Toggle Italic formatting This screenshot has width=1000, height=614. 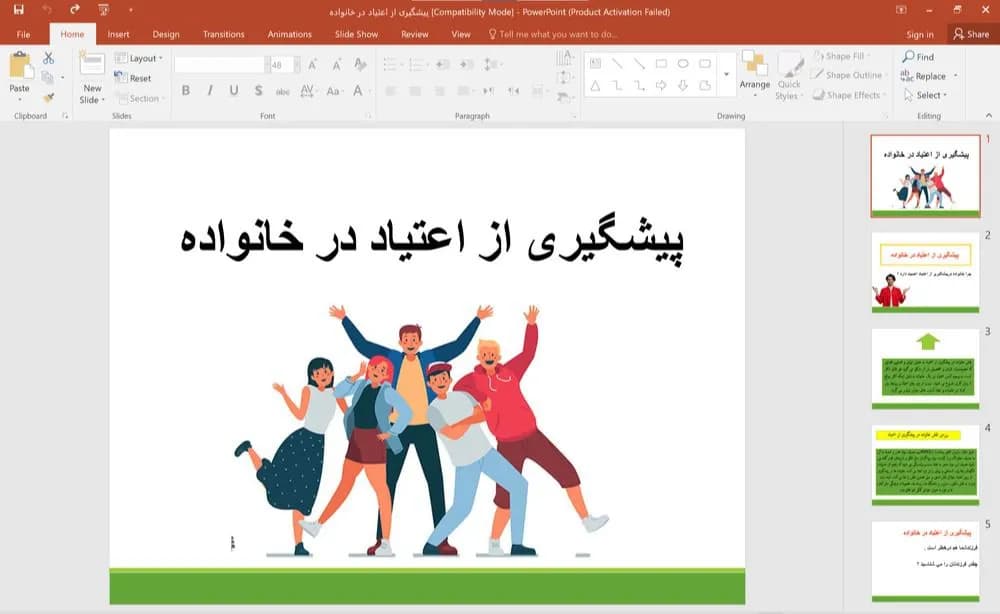210,91
